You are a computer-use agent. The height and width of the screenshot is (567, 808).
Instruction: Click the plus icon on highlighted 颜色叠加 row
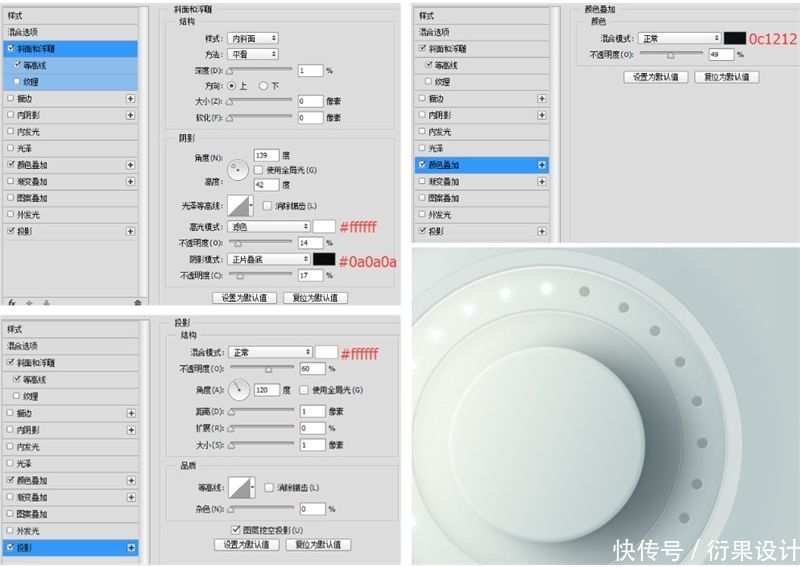point(542,165)
